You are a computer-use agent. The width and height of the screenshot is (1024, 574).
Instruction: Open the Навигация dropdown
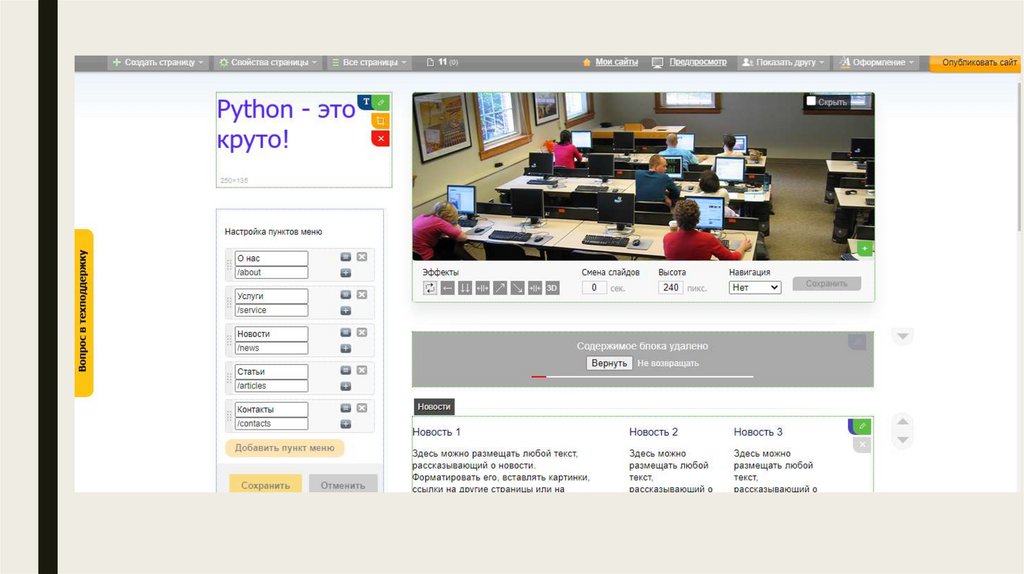[754, 287]
